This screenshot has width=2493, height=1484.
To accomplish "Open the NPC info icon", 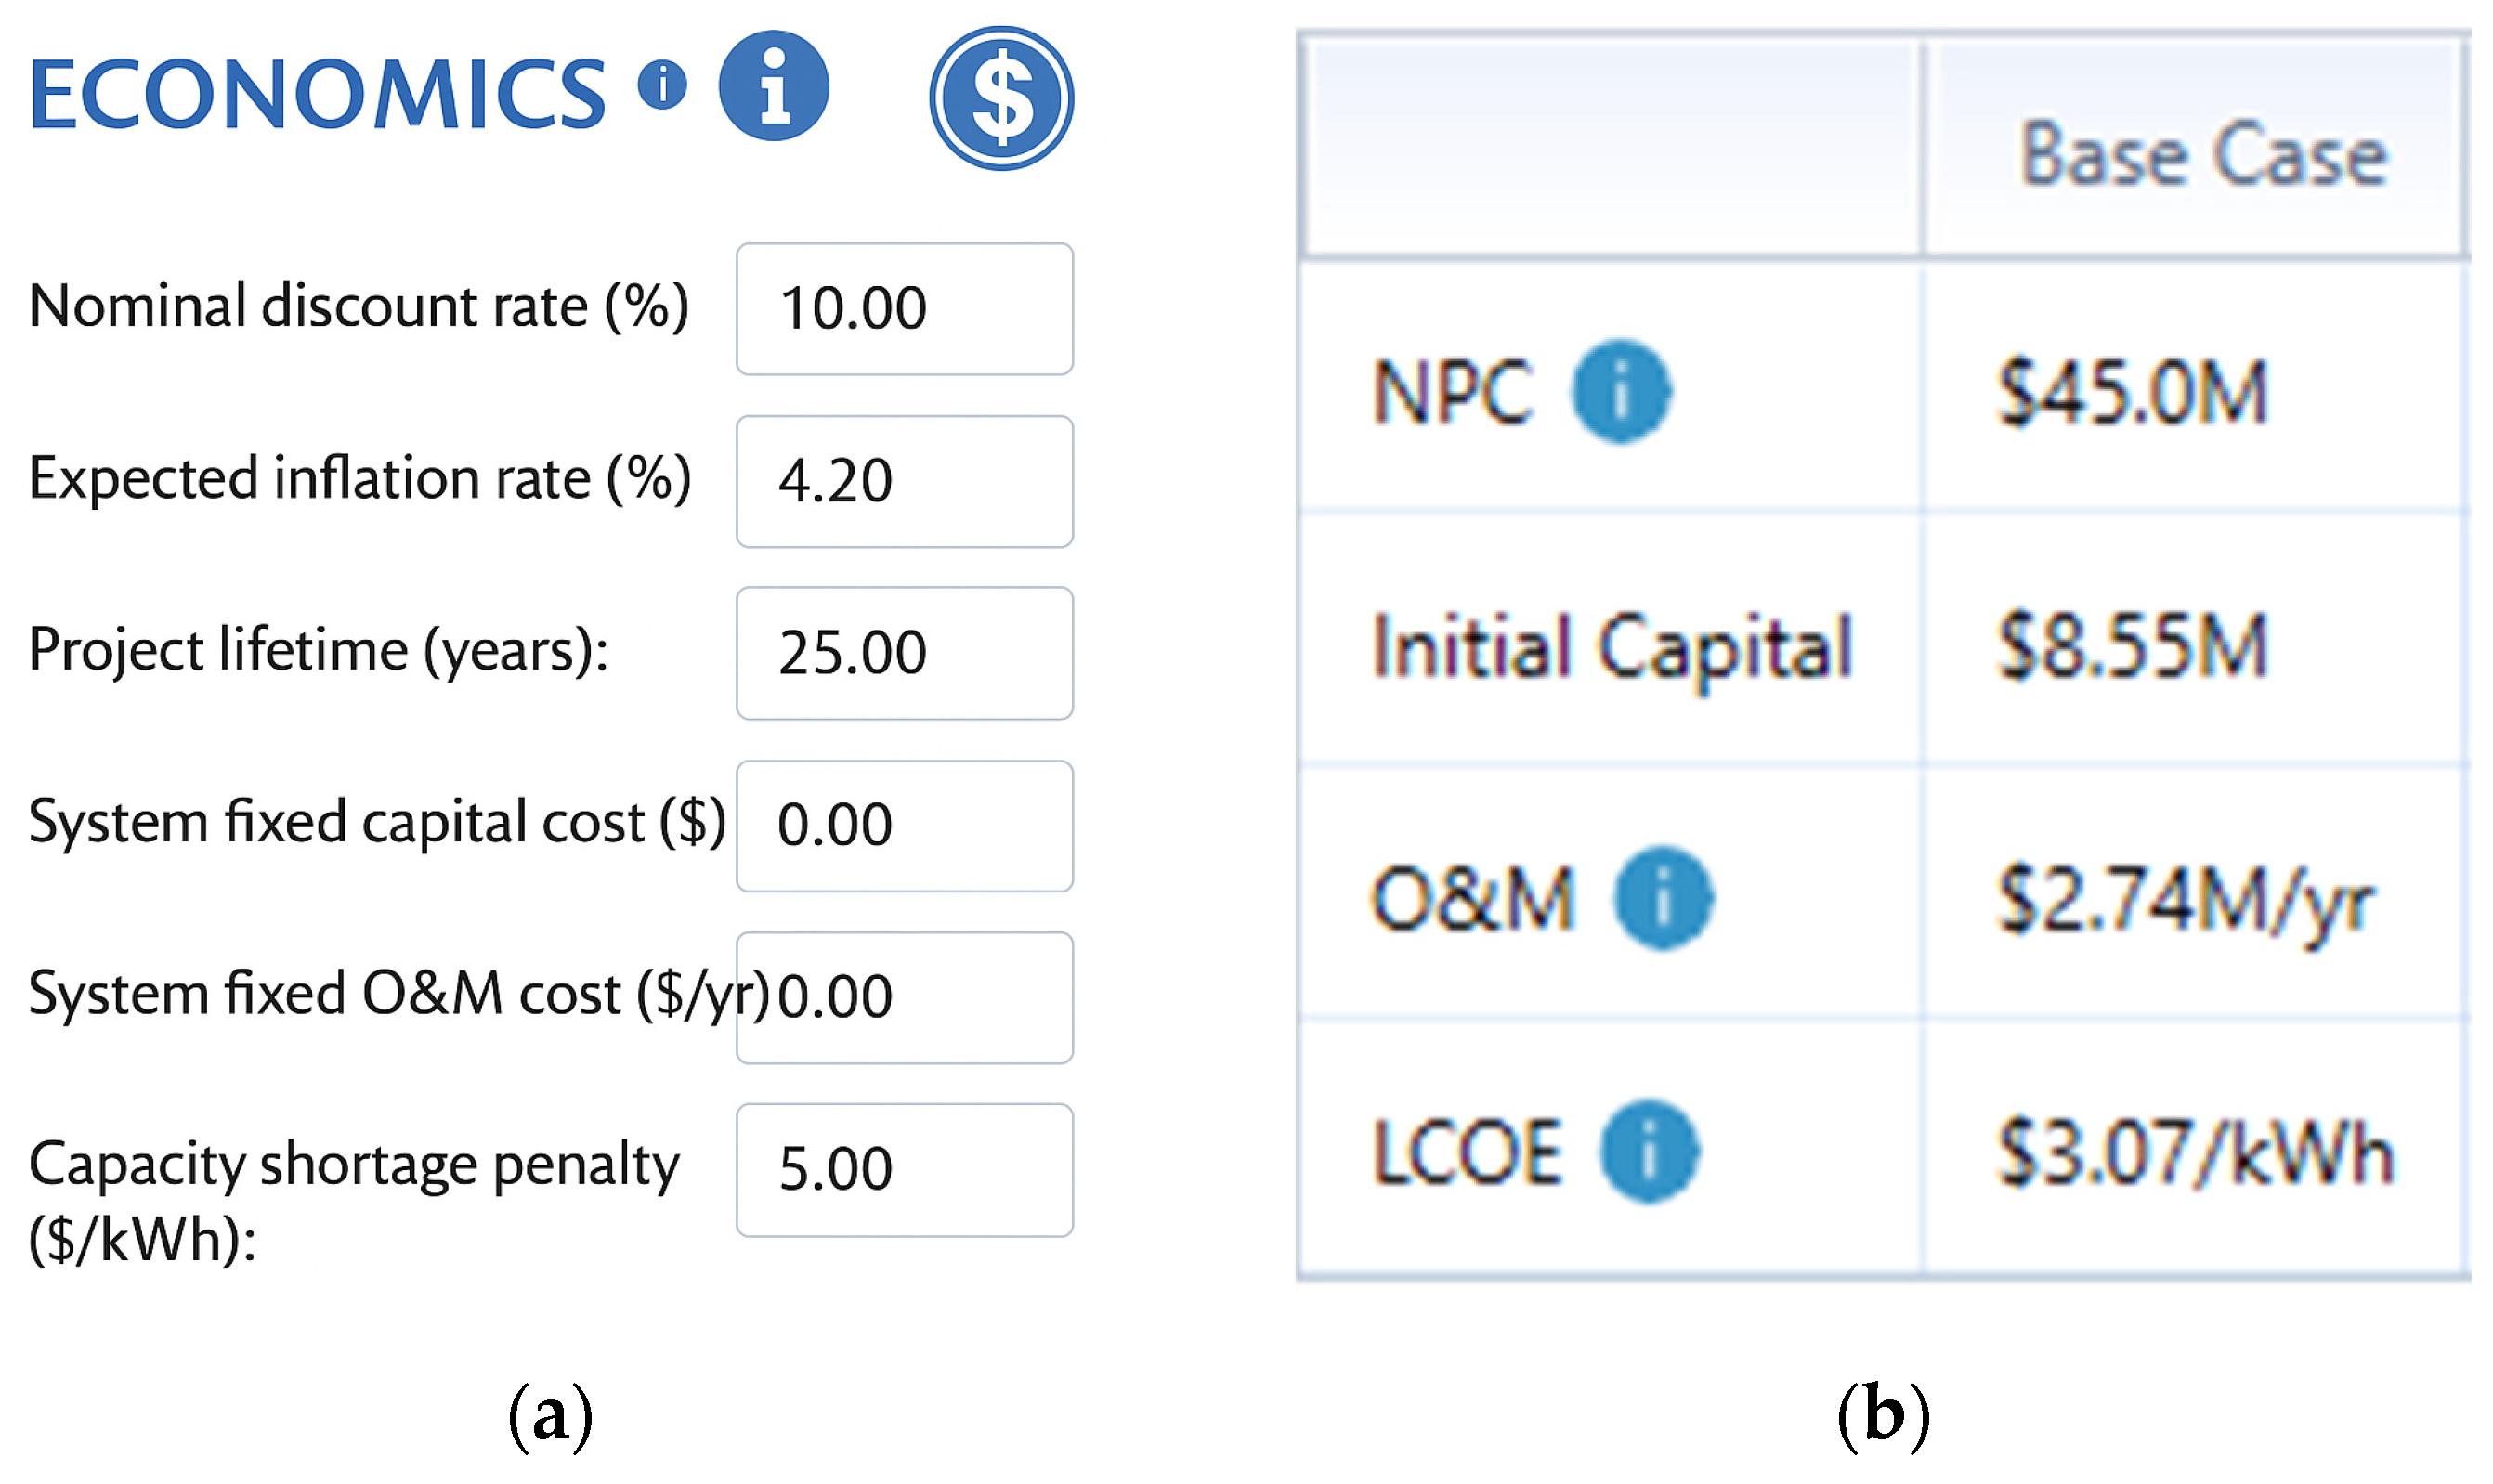I will [x=1620, y=391].
